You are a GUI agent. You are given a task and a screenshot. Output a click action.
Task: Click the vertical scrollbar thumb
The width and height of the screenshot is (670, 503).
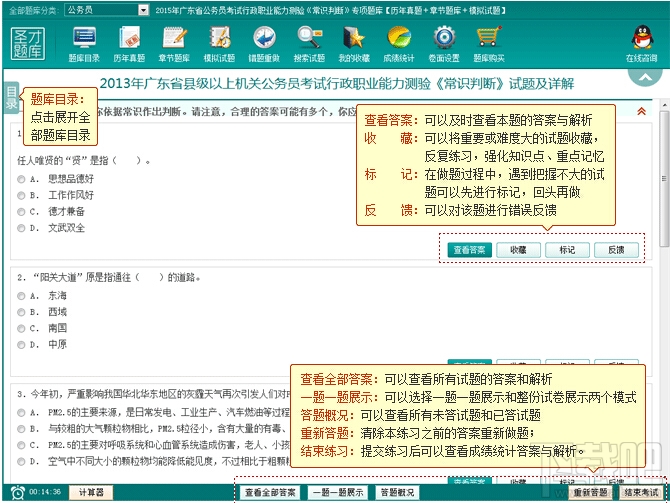point(664,179)
